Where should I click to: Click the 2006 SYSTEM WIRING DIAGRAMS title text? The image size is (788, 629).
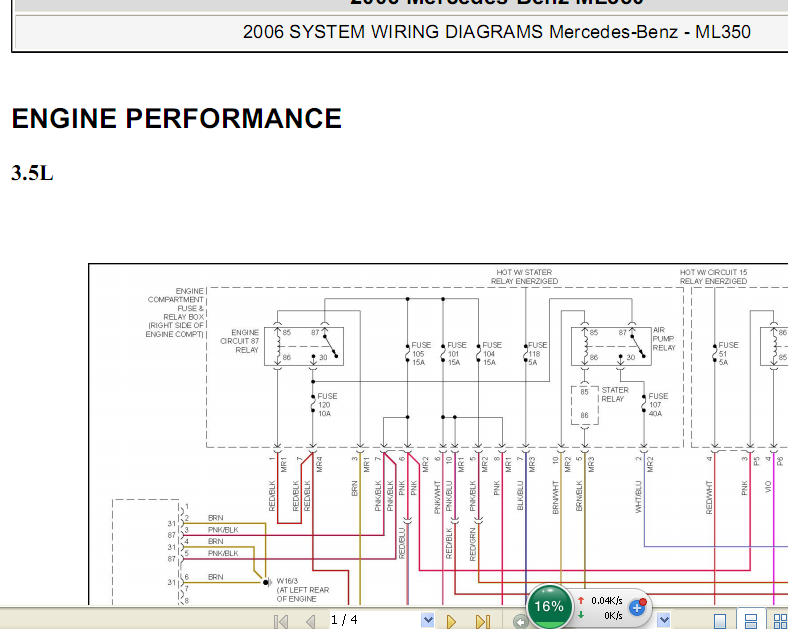(497, 32)
